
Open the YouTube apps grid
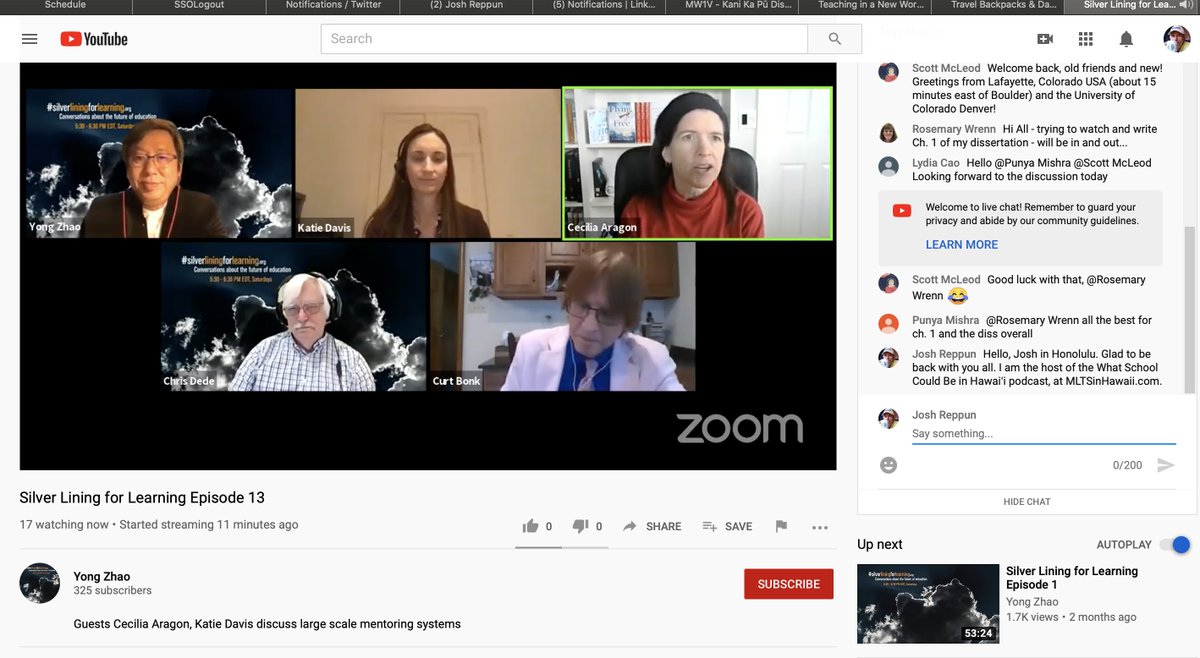[x=1086, y=39]
